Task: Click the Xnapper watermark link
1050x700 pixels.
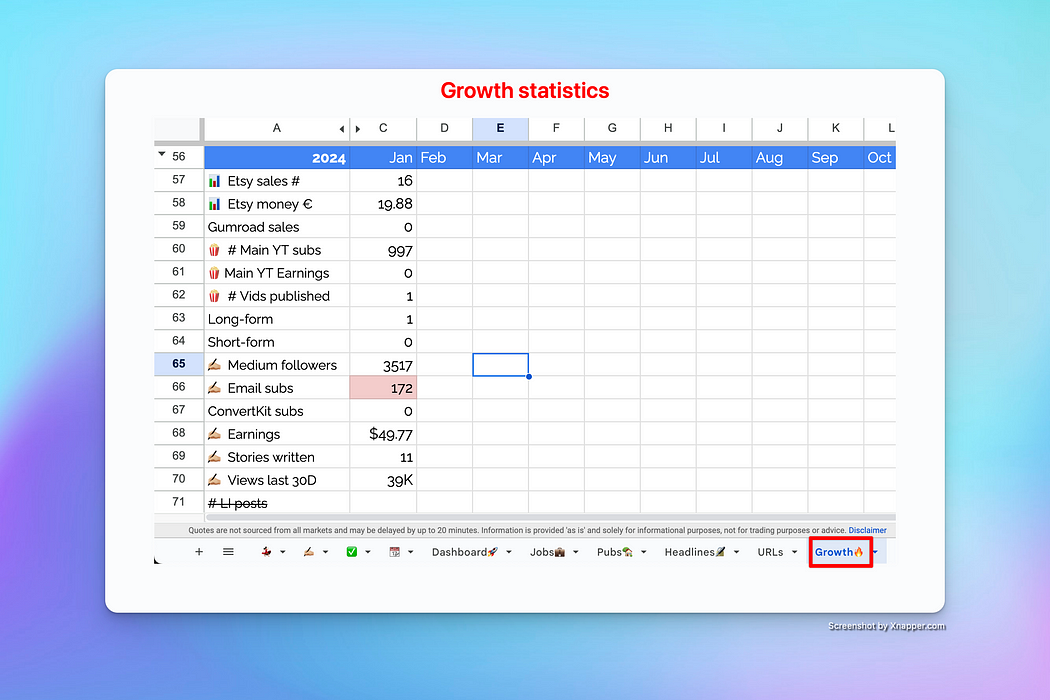Action: [886, 625]
